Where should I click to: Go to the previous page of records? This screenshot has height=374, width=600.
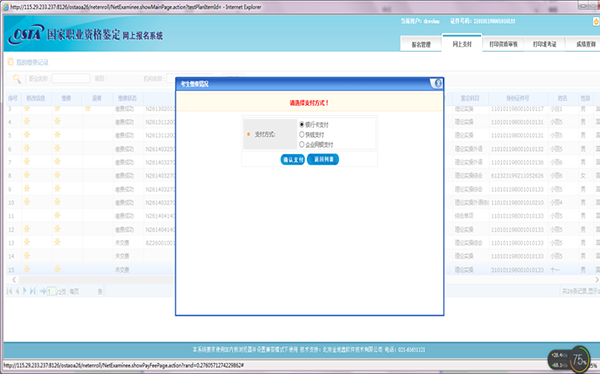point(17,291)
